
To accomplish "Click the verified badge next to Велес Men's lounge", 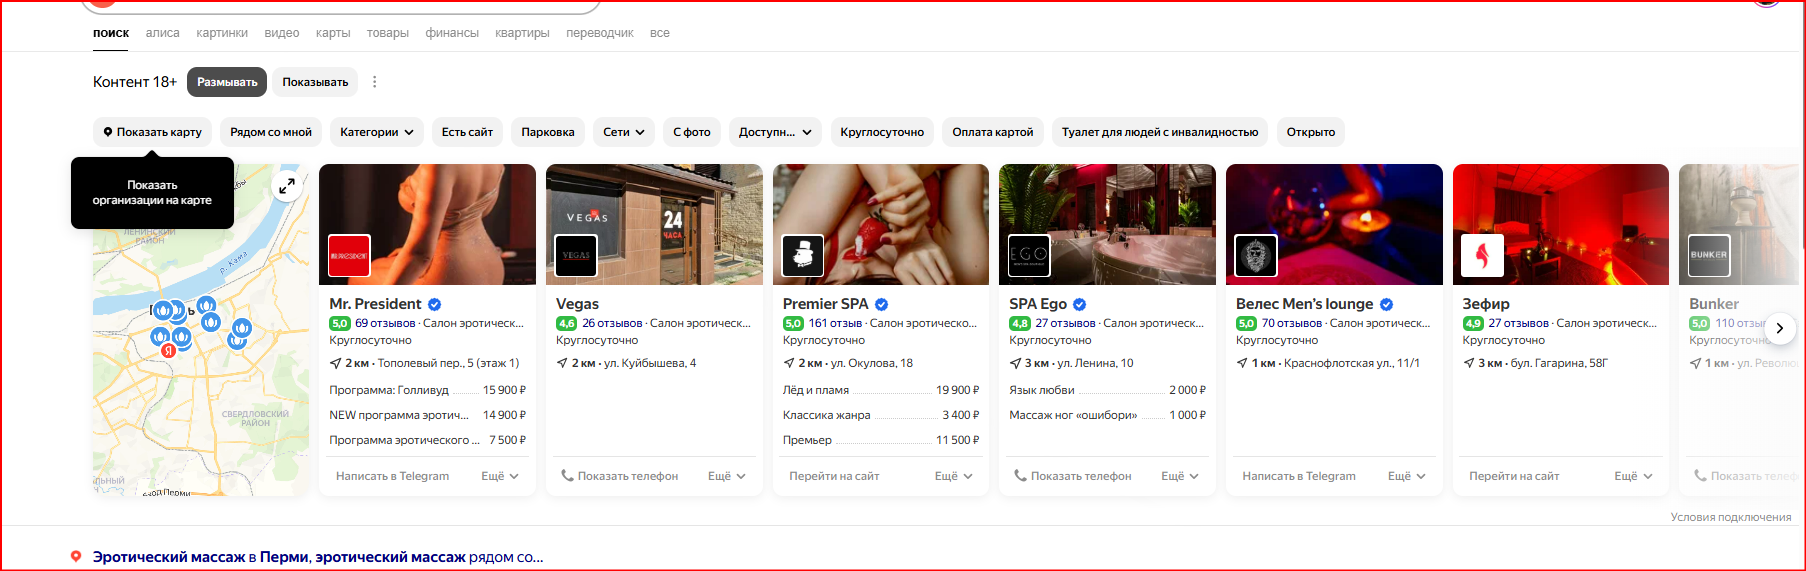I will [1387, 305].
